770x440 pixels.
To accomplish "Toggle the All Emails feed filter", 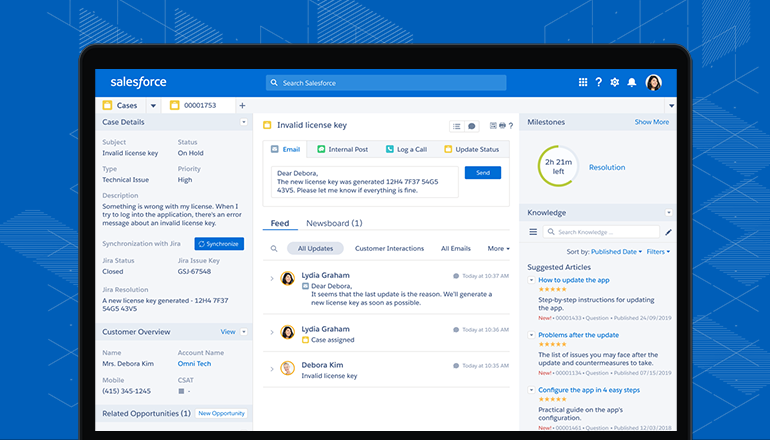I will [455, 248].
